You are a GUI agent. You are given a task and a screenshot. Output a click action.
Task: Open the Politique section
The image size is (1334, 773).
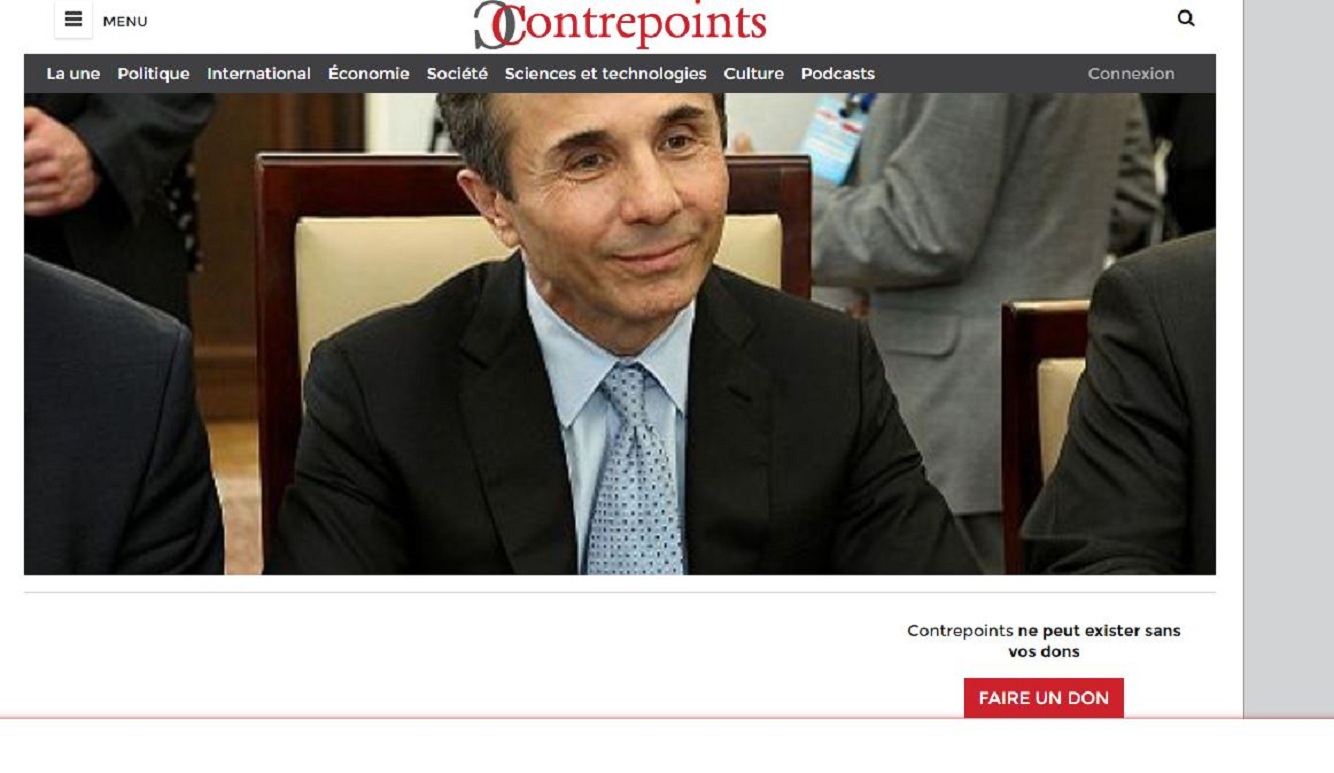click(x=153, y=74)
